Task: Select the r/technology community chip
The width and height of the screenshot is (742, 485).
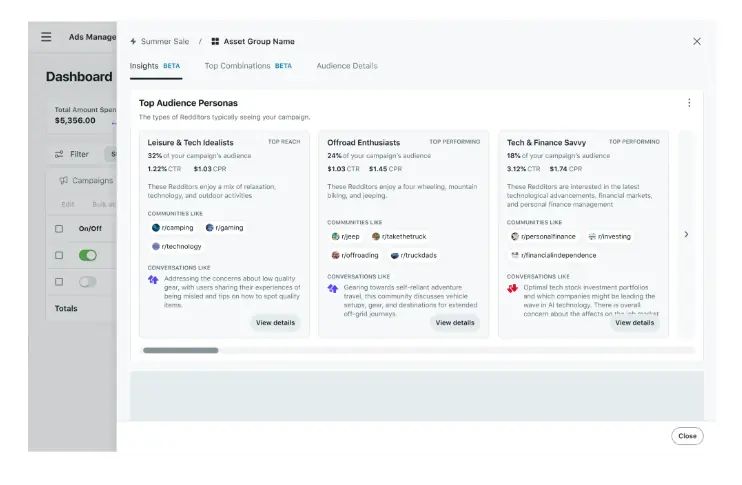Action: 177,247
